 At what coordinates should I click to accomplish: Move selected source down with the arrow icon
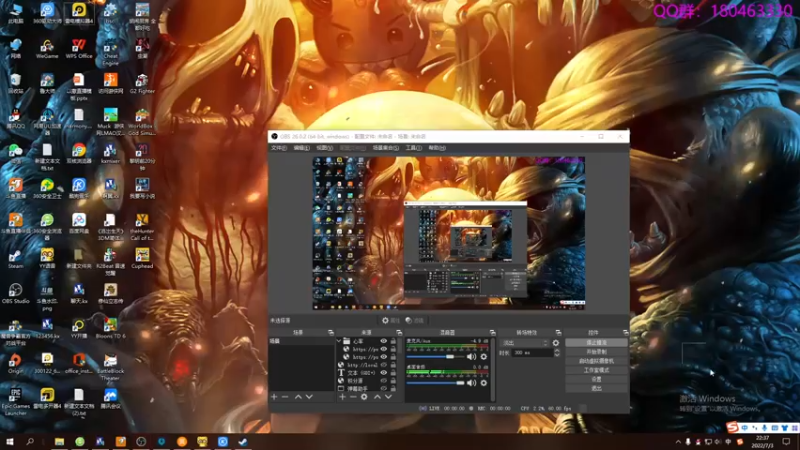click(x=388, y=397)
